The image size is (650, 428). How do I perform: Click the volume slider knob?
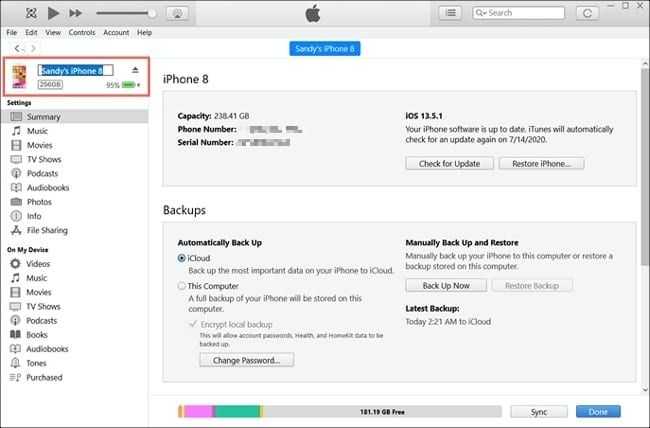coord(152,13)
